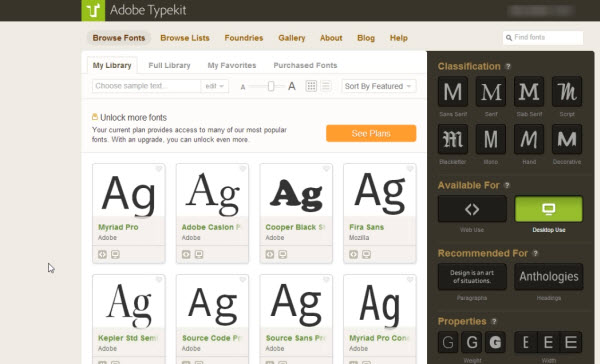Filter by Sans Serif classification
Screen dimensions: 600x364
[453, 91]
